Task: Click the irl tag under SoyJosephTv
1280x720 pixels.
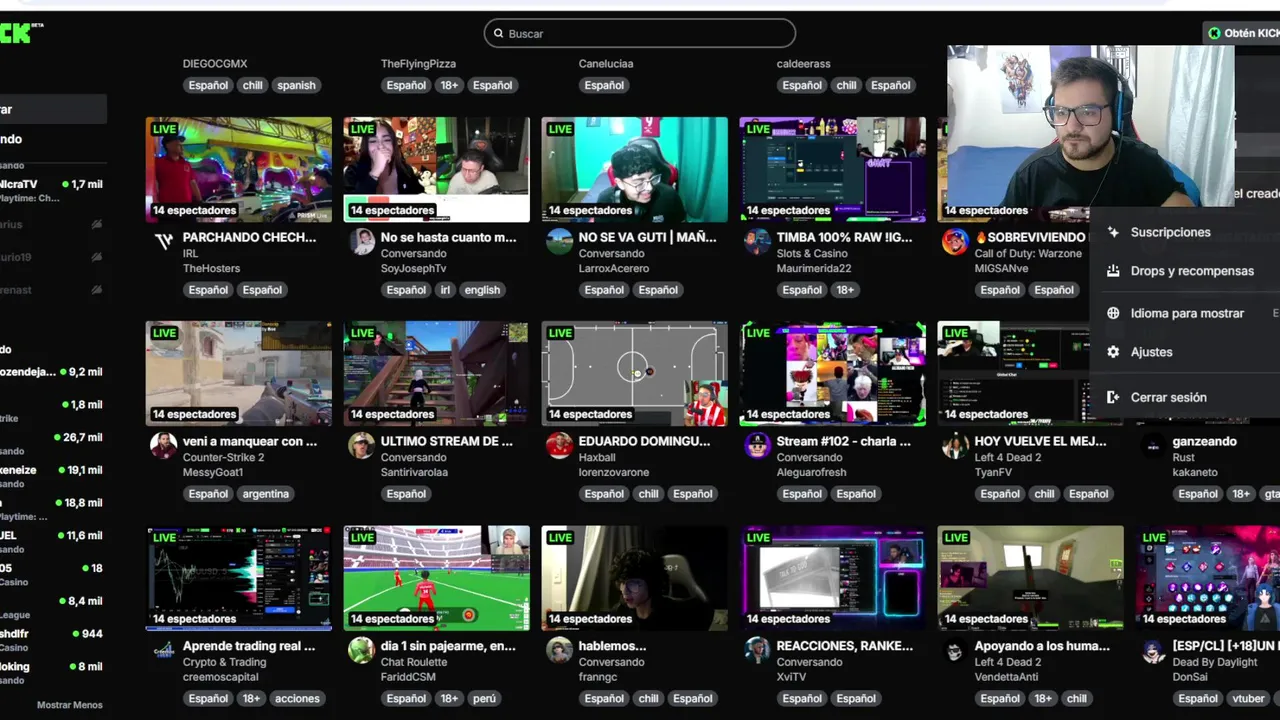Action: tap(446, 290)
